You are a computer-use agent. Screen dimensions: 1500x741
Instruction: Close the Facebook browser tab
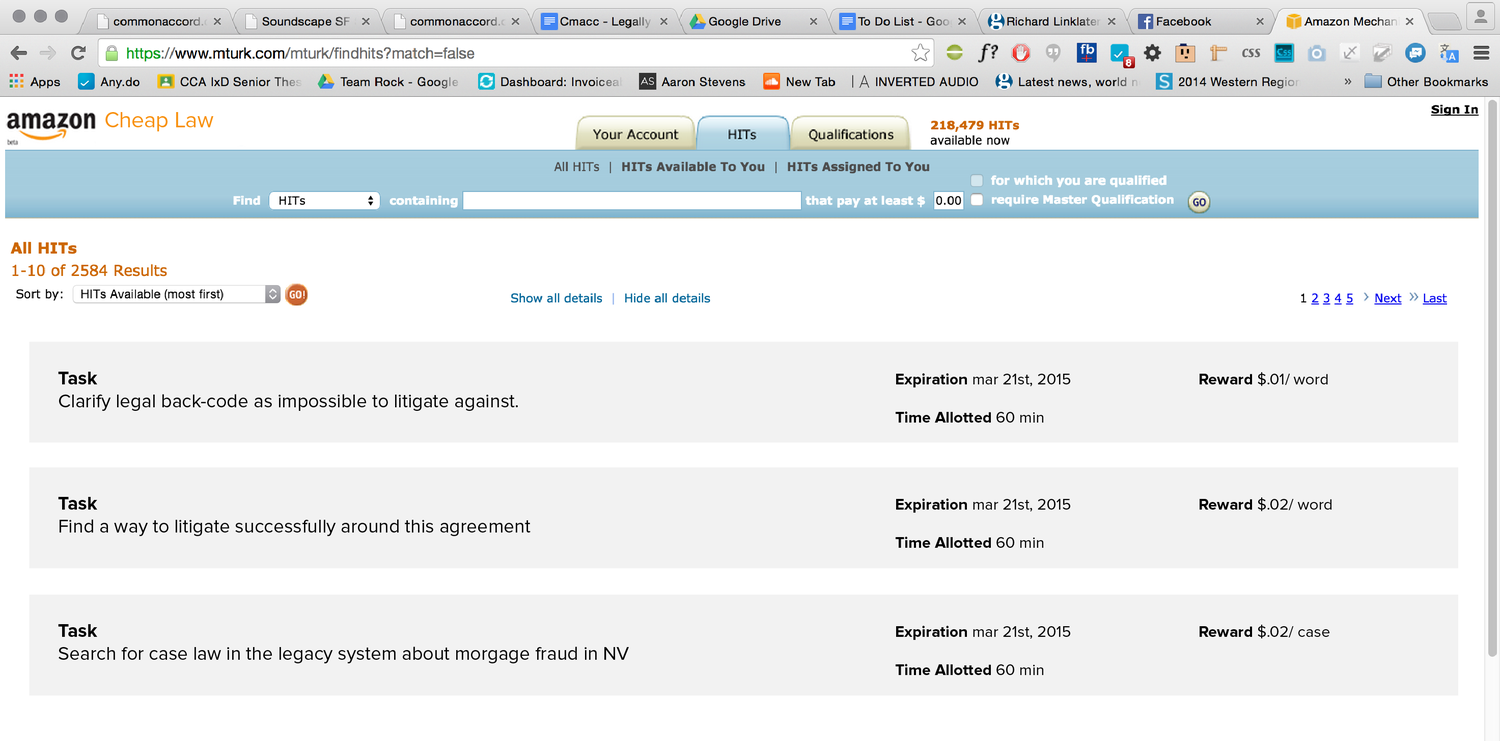tap(1260, 21)
